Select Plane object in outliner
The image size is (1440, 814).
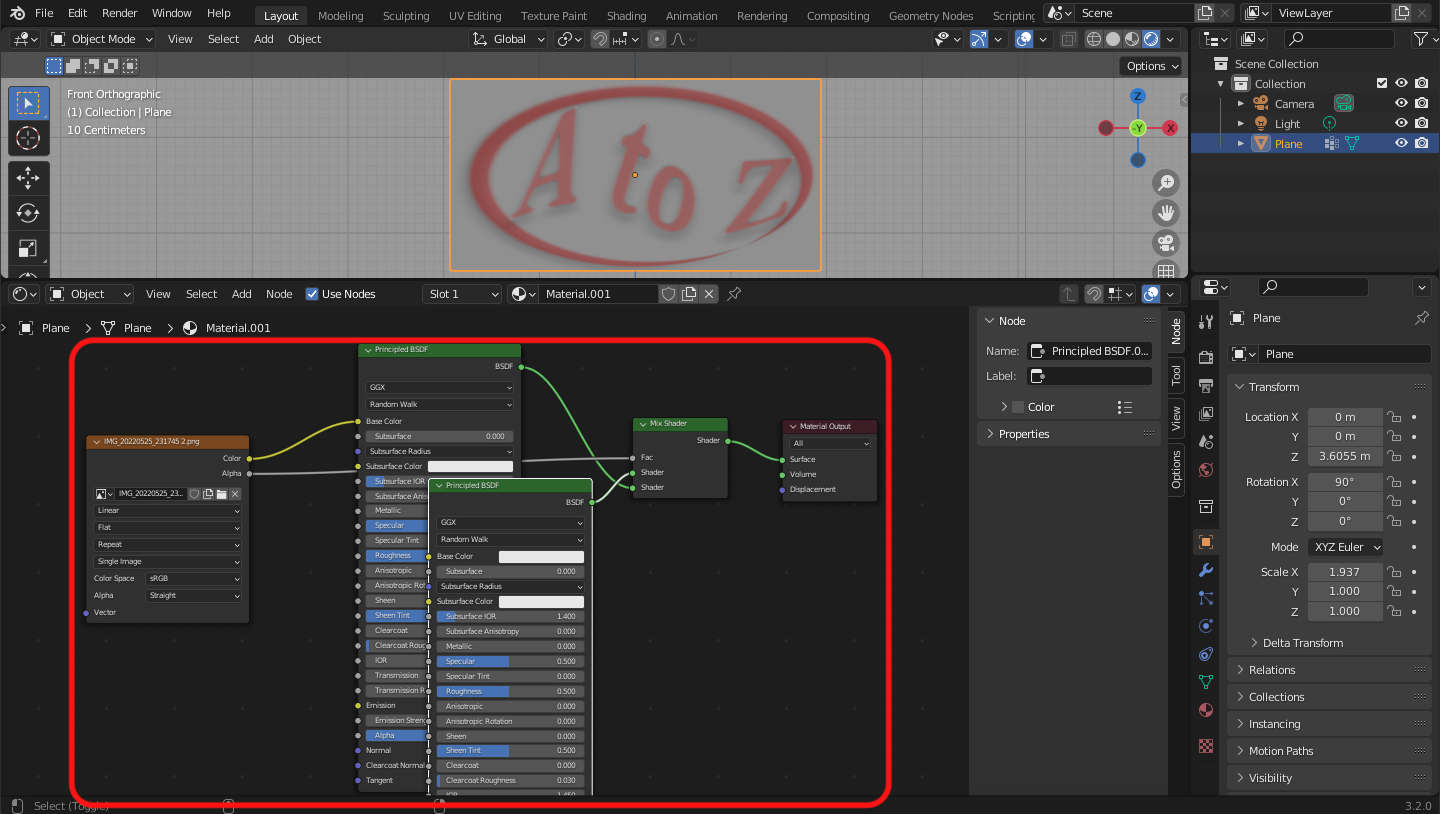[1288, 143]
